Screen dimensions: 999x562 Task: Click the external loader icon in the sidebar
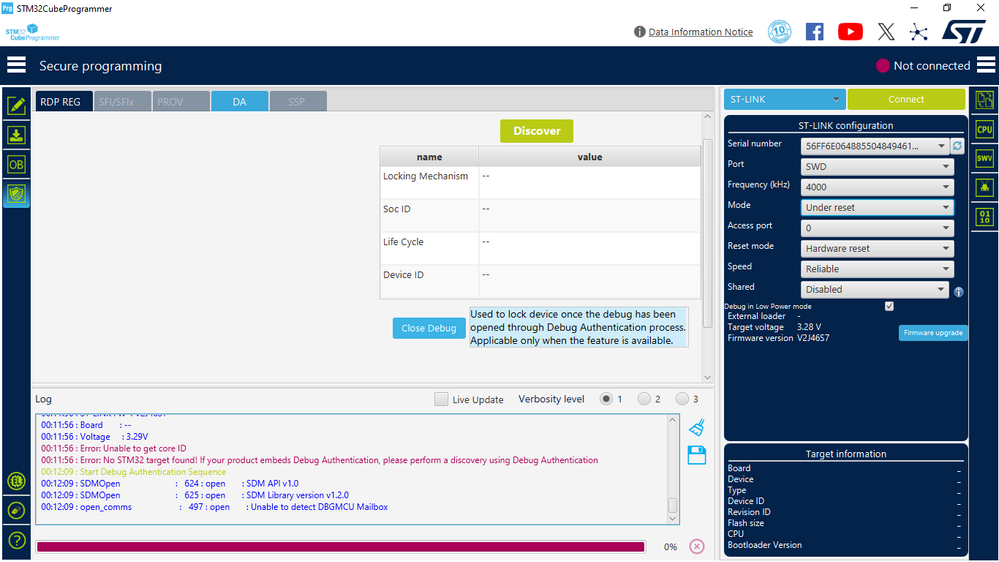[16, 510]
